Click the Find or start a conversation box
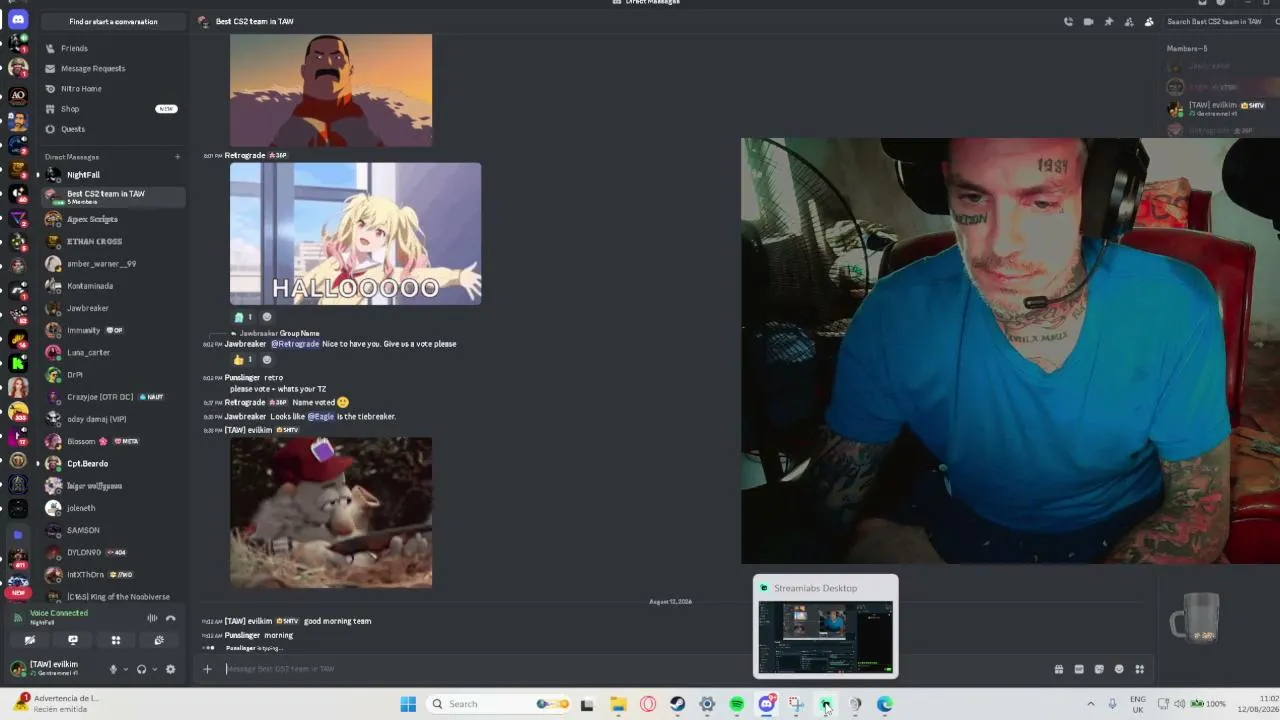The width and height of the screenshot is (1280, 720). tap(113, 21)
